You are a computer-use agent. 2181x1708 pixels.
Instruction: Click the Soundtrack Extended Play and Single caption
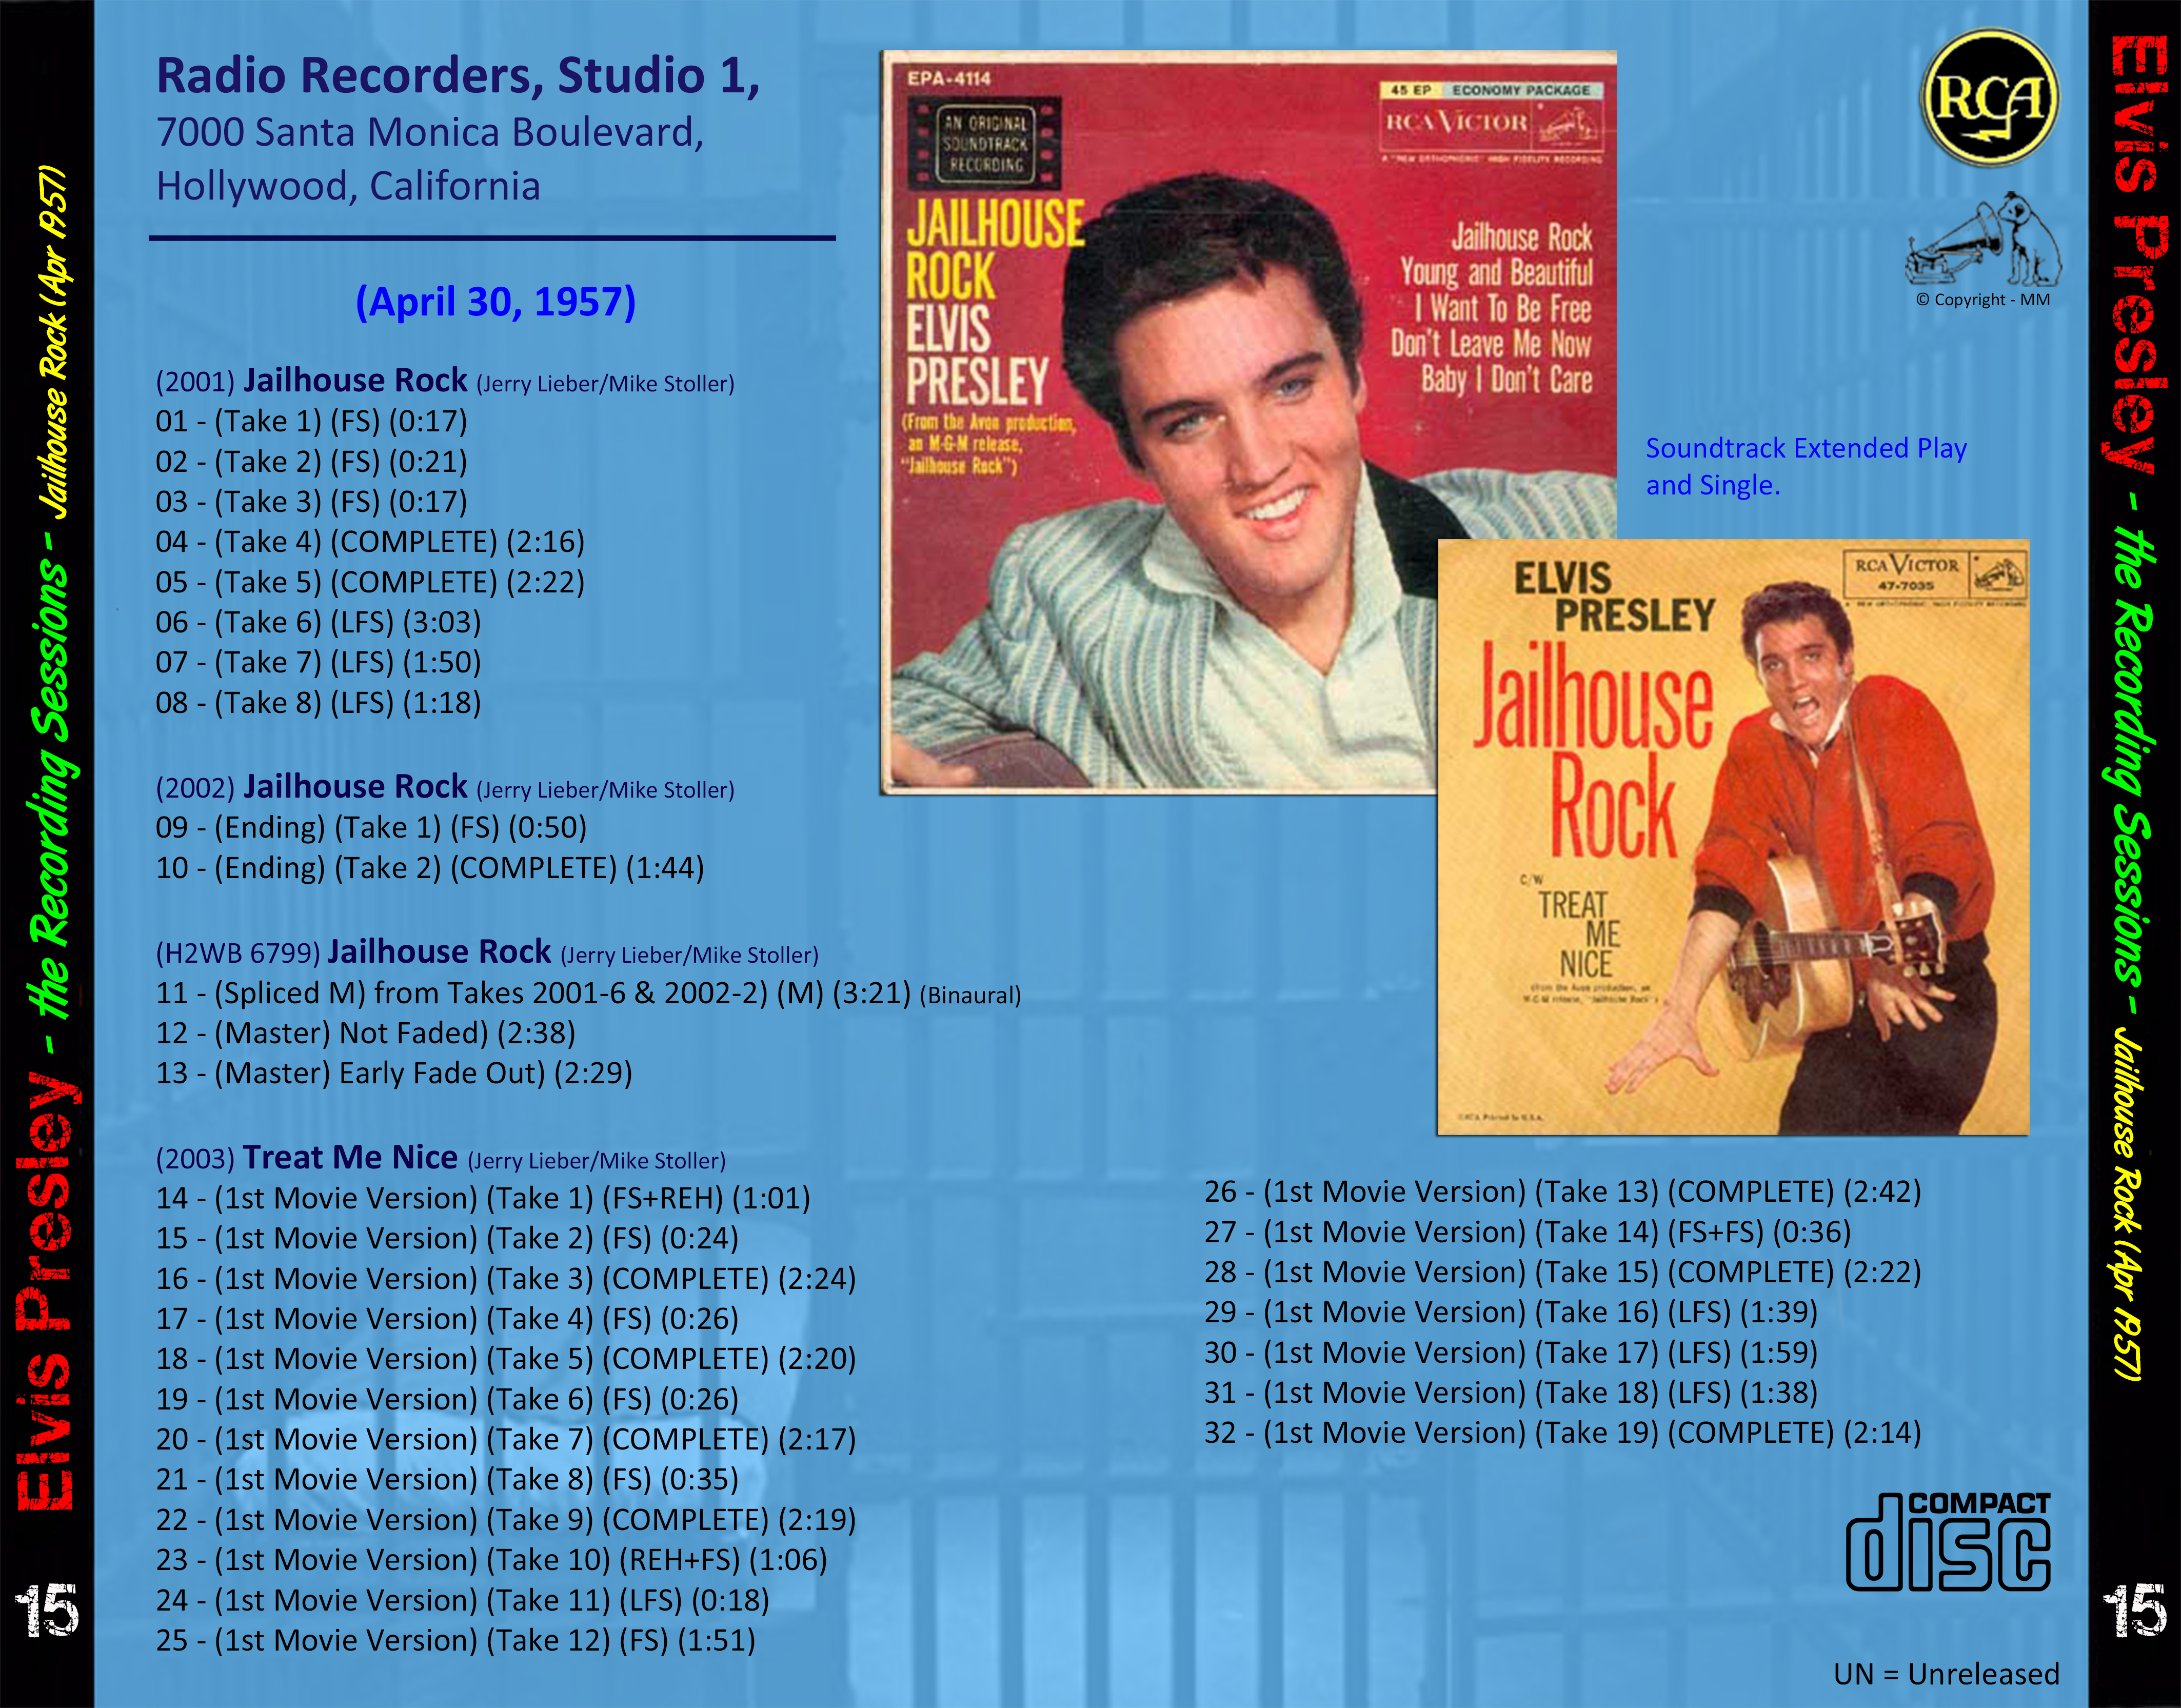[1806, 467]
